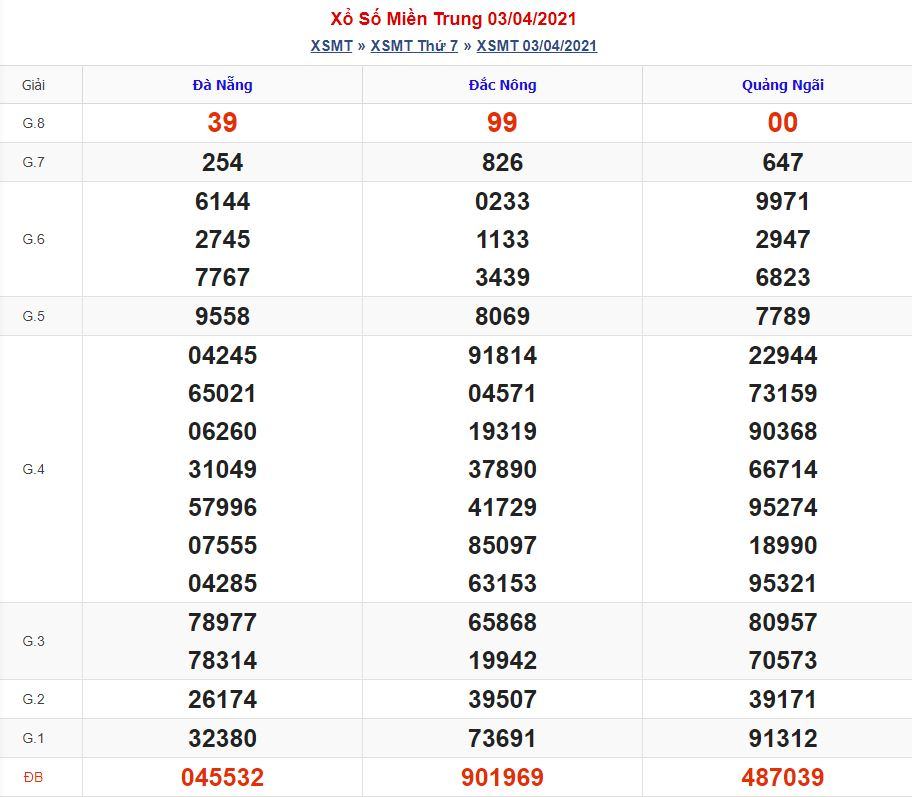Click the number 57996
Viewport: 912px width, 797px height.
223,507
